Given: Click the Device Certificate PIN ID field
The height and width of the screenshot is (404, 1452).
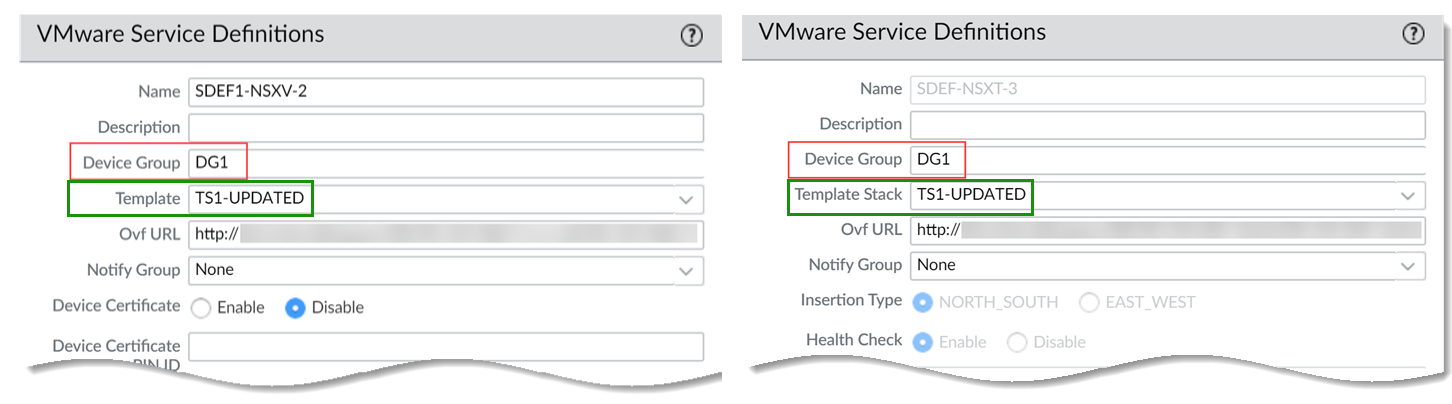Looking at the screenshot, I should (x=445, y=347).
